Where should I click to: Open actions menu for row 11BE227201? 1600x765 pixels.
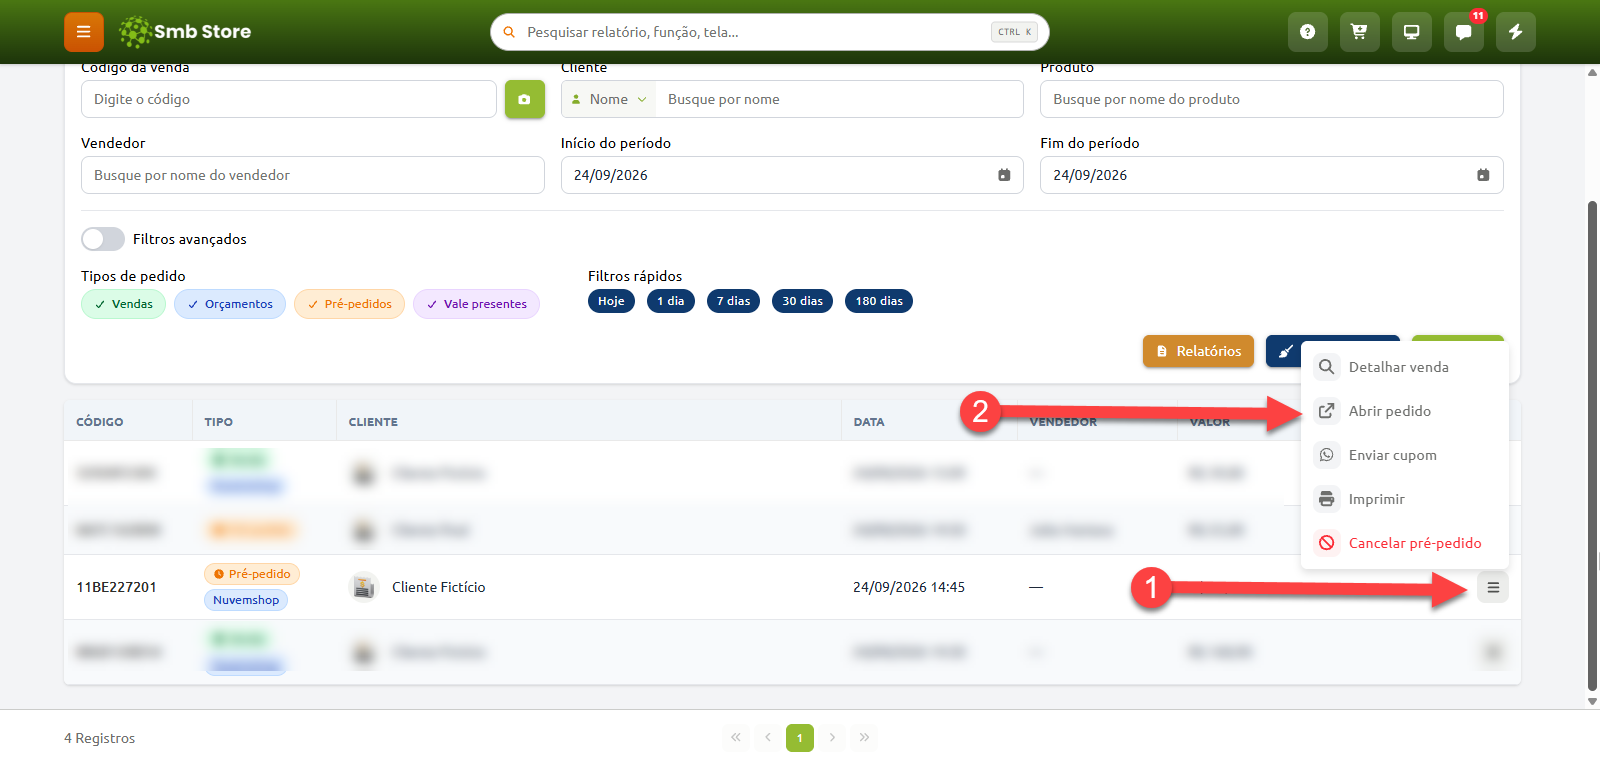click(1493, 587)
